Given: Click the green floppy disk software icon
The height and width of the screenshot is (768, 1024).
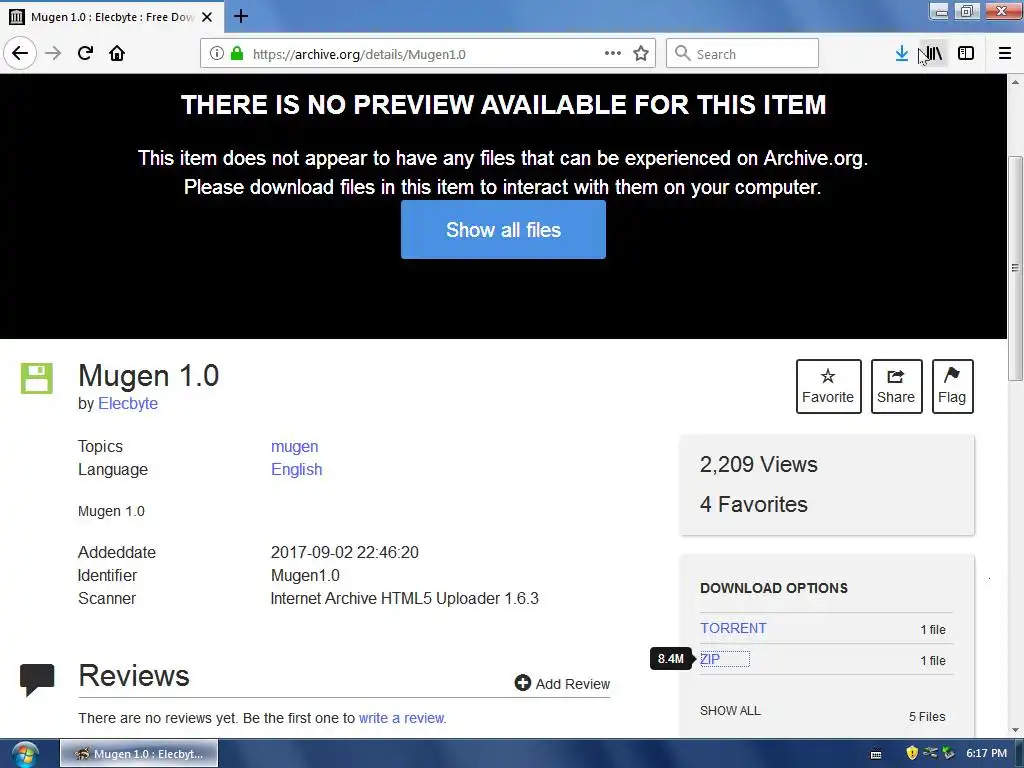Looking at the screenshot, I should [x=37, y=378].
